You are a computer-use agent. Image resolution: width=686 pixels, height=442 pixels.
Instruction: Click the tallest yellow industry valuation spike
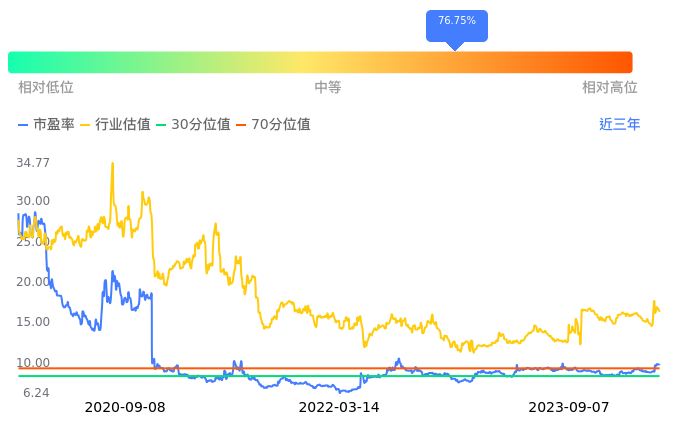coord(112,164)
